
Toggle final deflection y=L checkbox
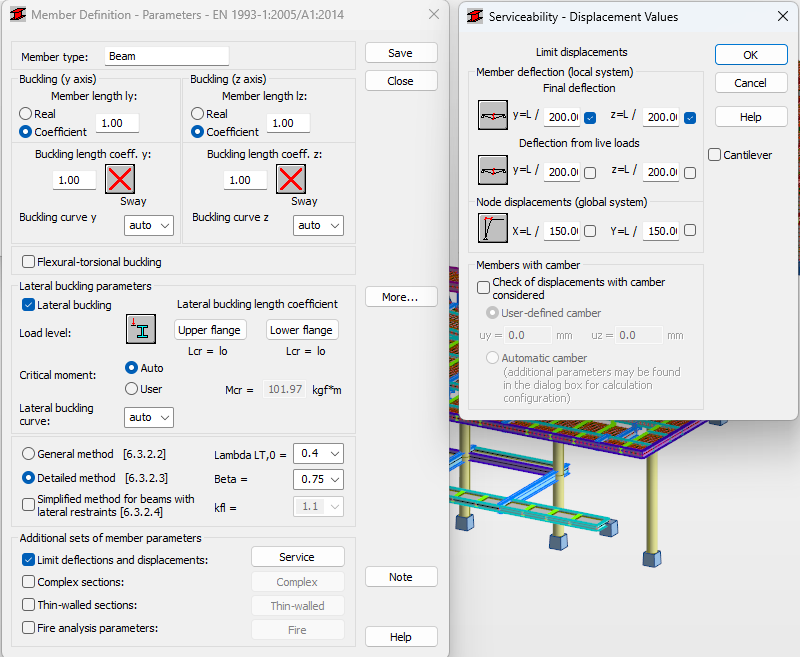pyautogui.click(x=590, y=118)
